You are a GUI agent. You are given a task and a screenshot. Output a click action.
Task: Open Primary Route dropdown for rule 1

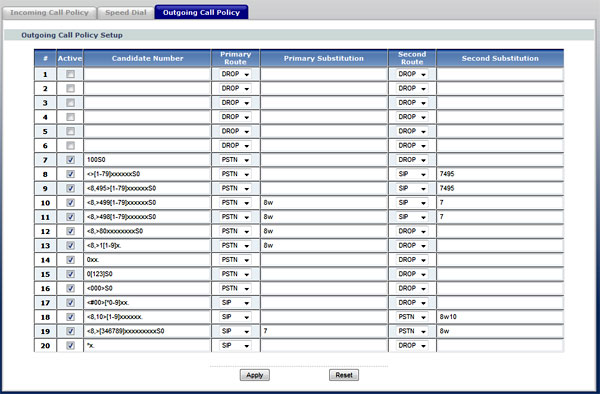[235, 74]
